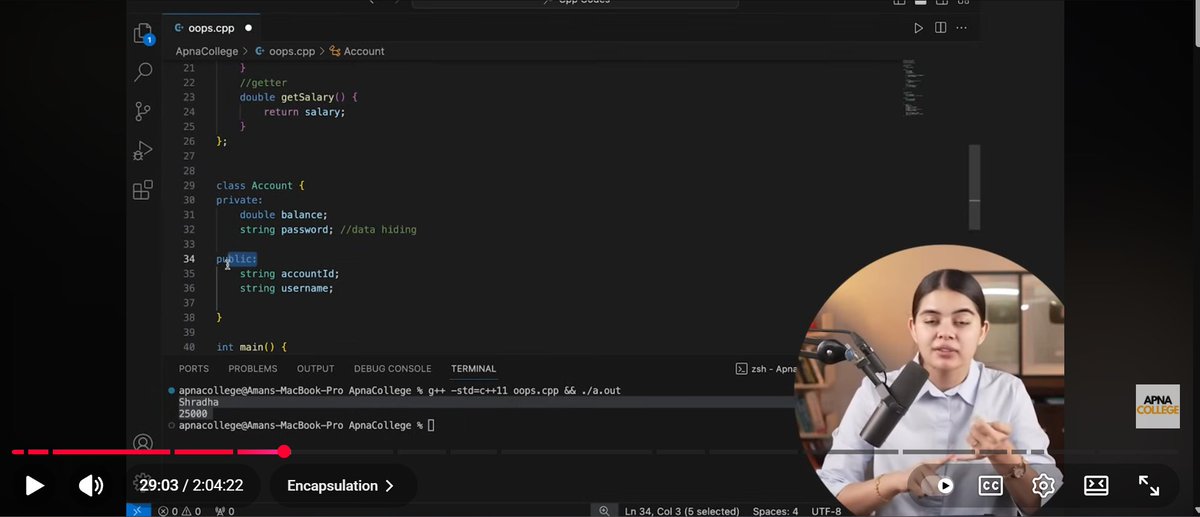
Task: Click 'double getSalary() {' code line
Action: pyautogui.click(x=298, y=97)
